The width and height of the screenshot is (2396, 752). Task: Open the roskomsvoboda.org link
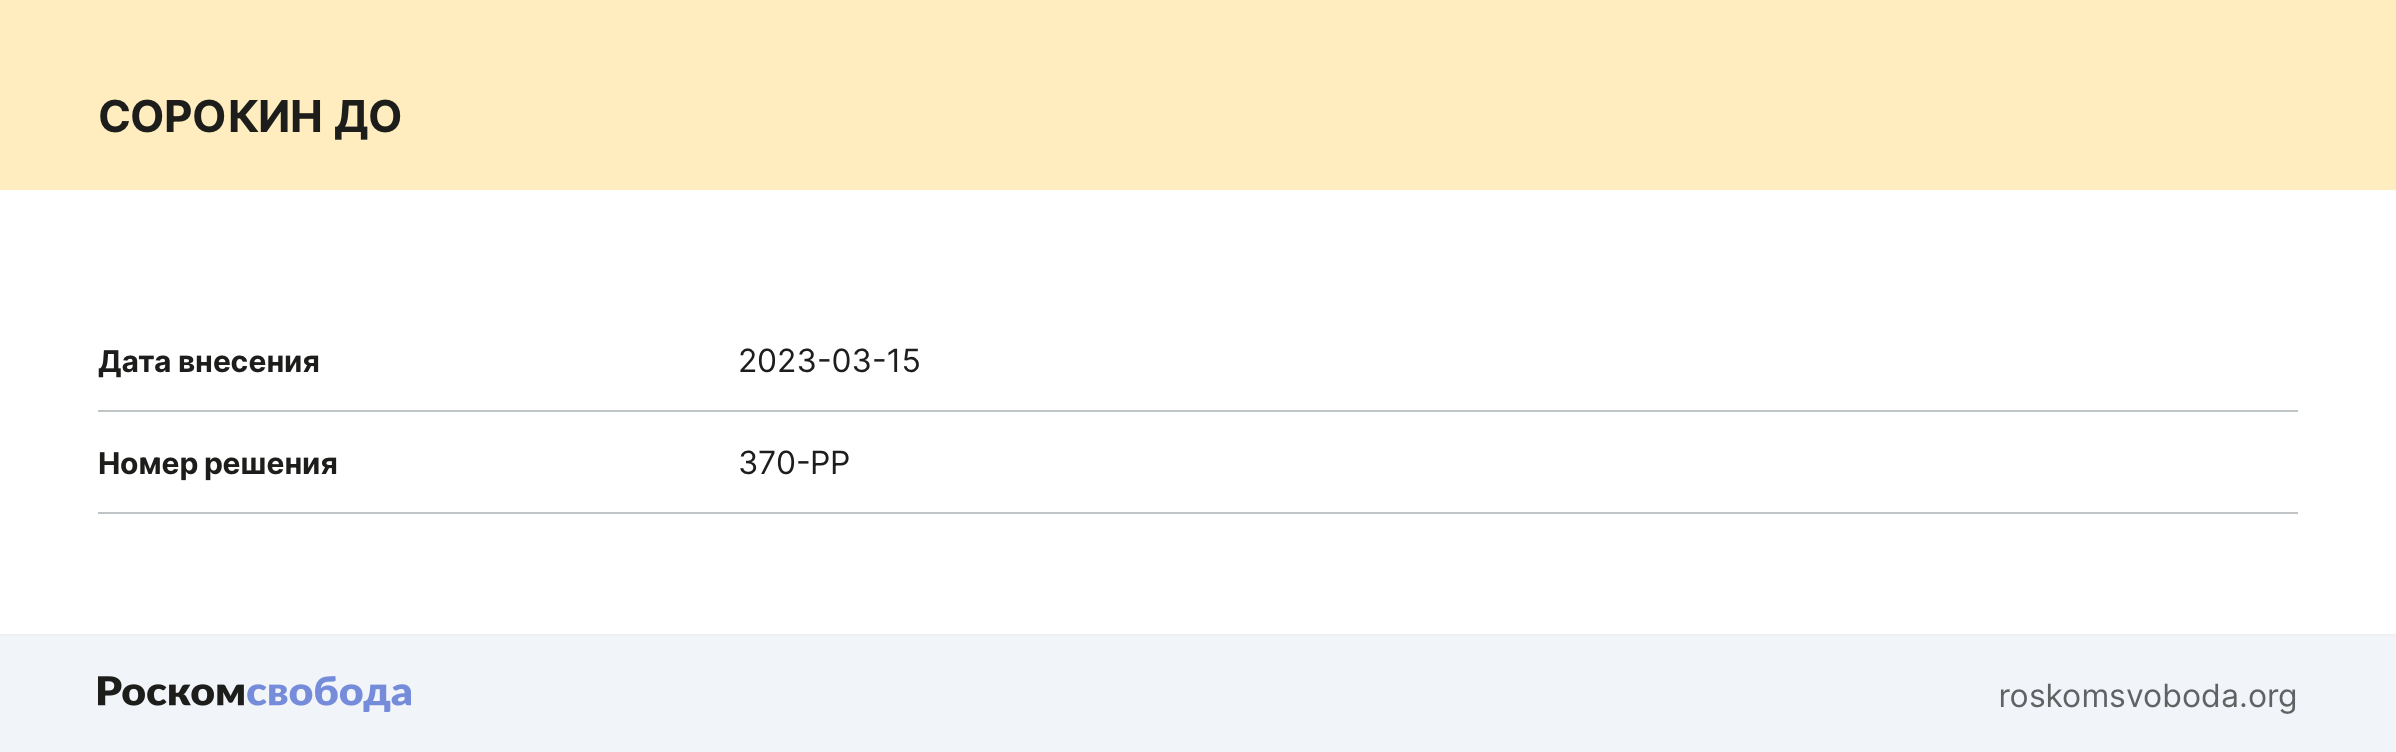(2146, 696)
